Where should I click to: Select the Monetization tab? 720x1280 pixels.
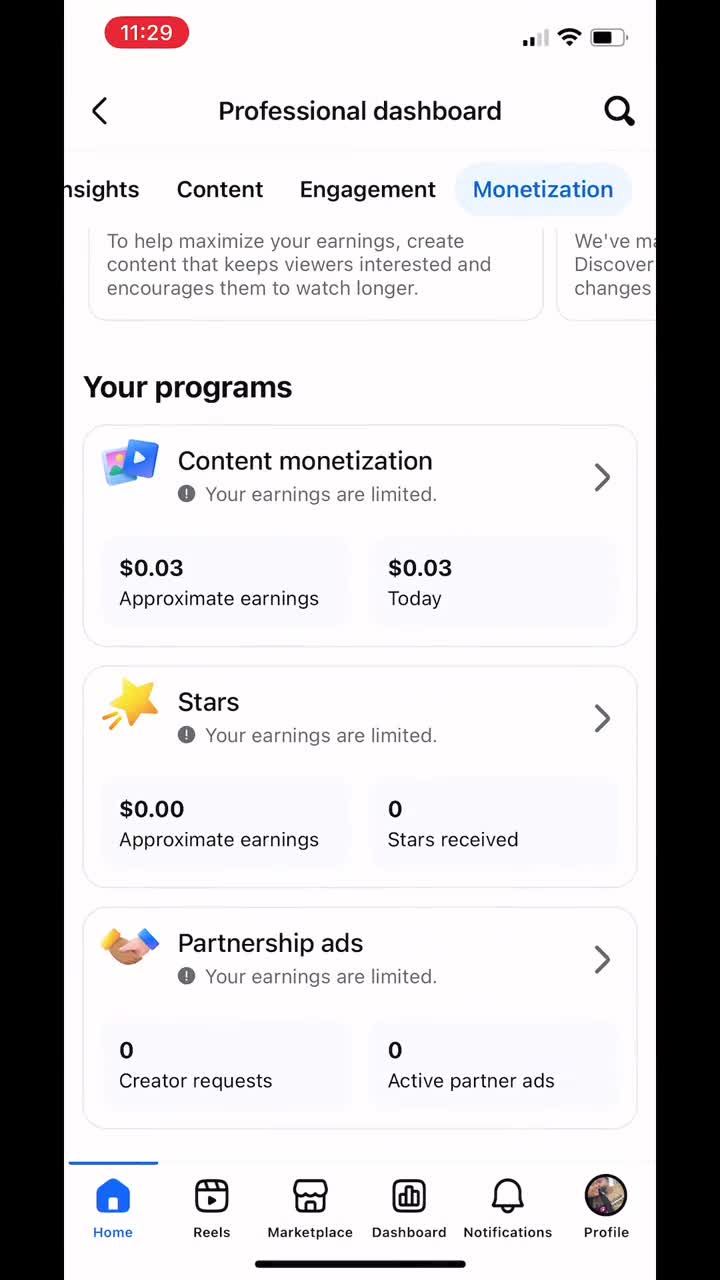543,189
